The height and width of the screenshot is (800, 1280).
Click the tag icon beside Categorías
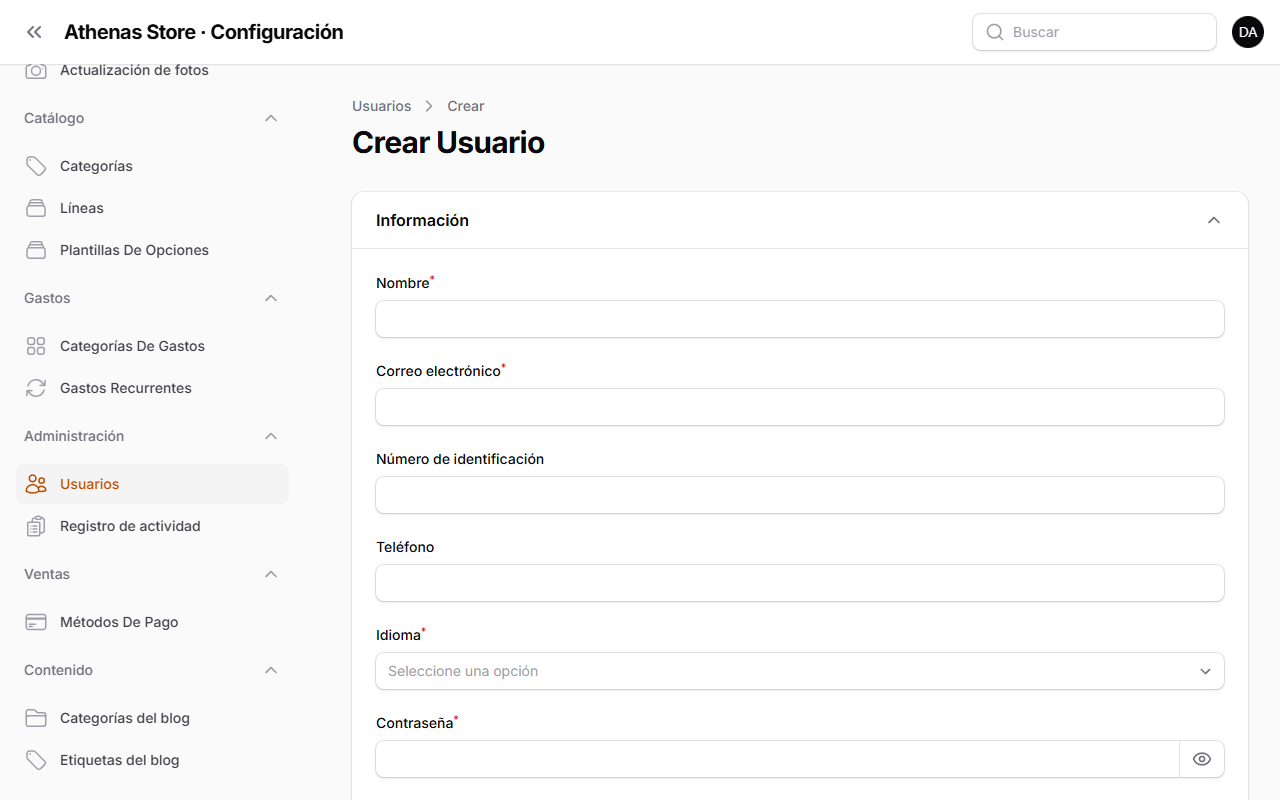pos(36,166)
